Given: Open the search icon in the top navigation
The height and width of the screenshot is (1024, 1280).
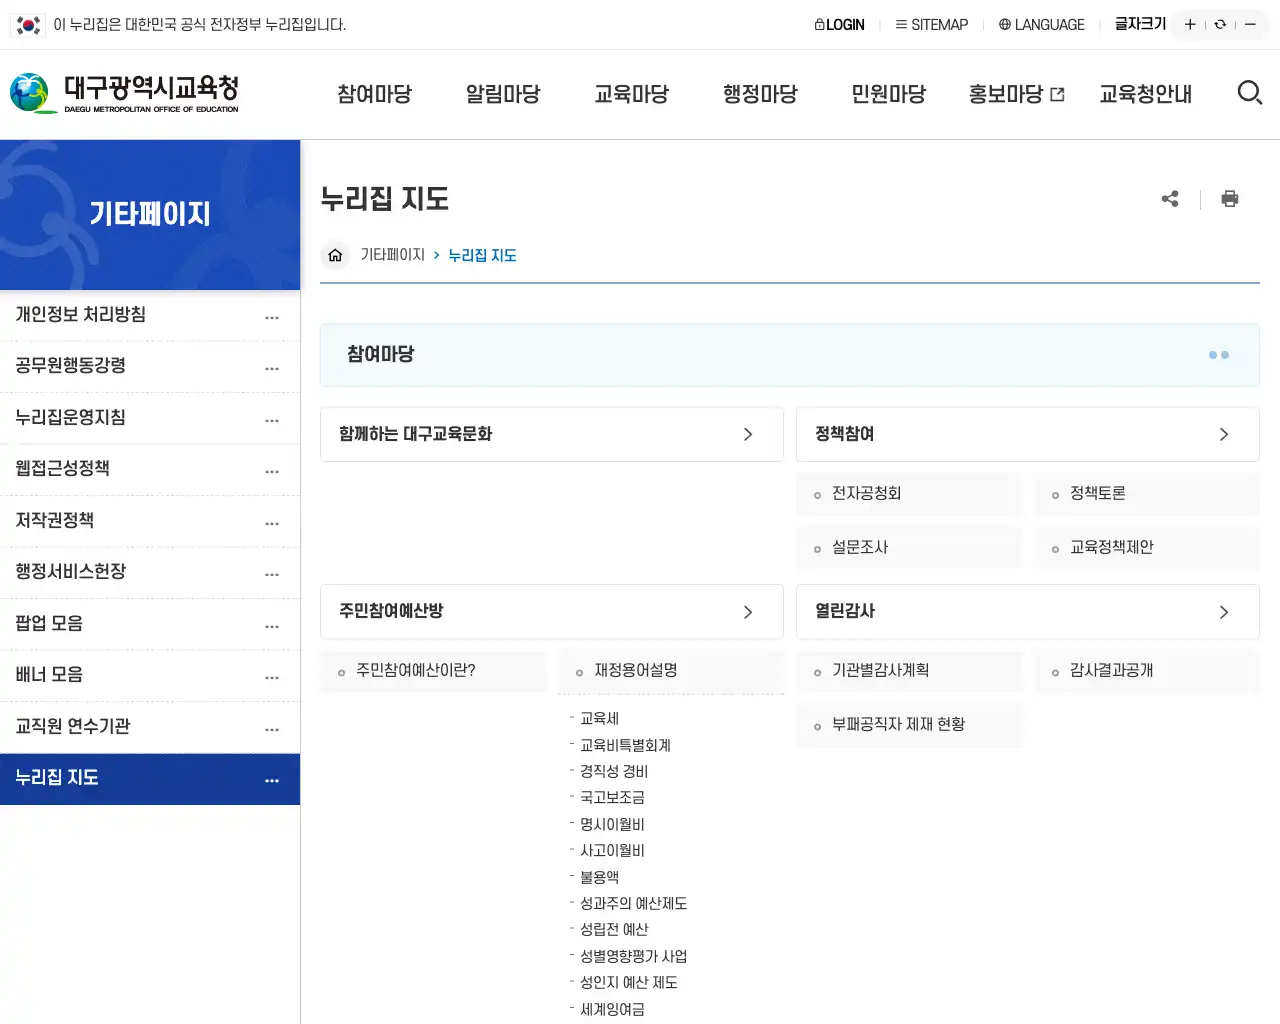Looking at the screenshot, I should click(1250, 92).
